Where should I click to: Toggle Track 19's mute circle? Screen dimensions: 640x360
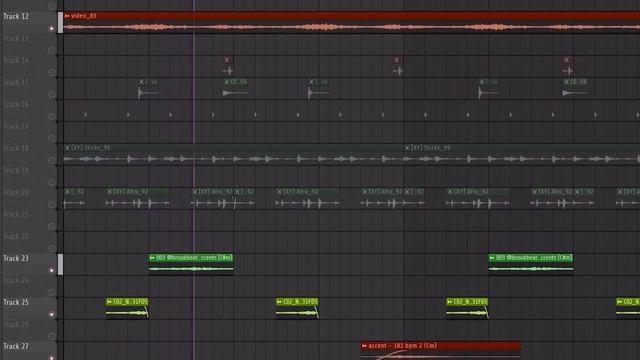pyautogui.click(x=51, y=182)
